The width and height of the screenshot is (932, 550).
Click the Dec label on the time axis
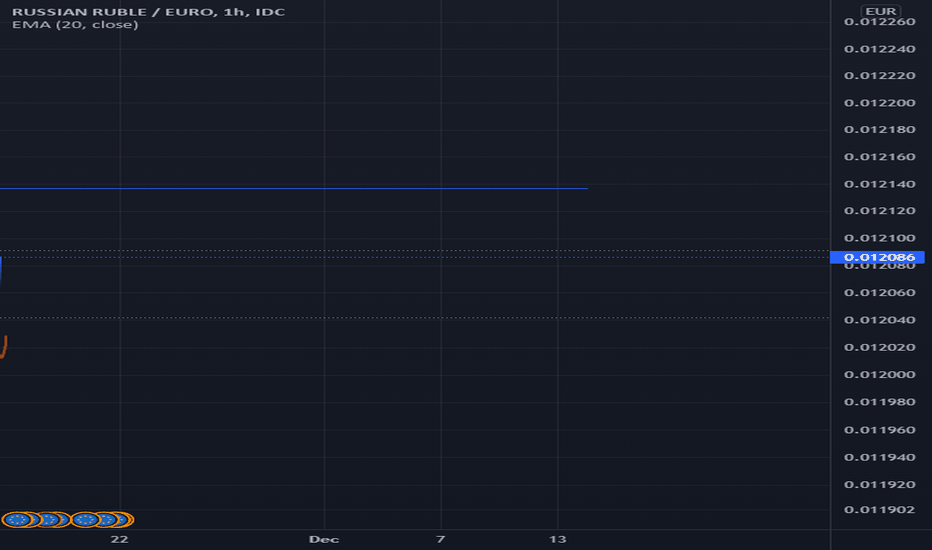324,539
